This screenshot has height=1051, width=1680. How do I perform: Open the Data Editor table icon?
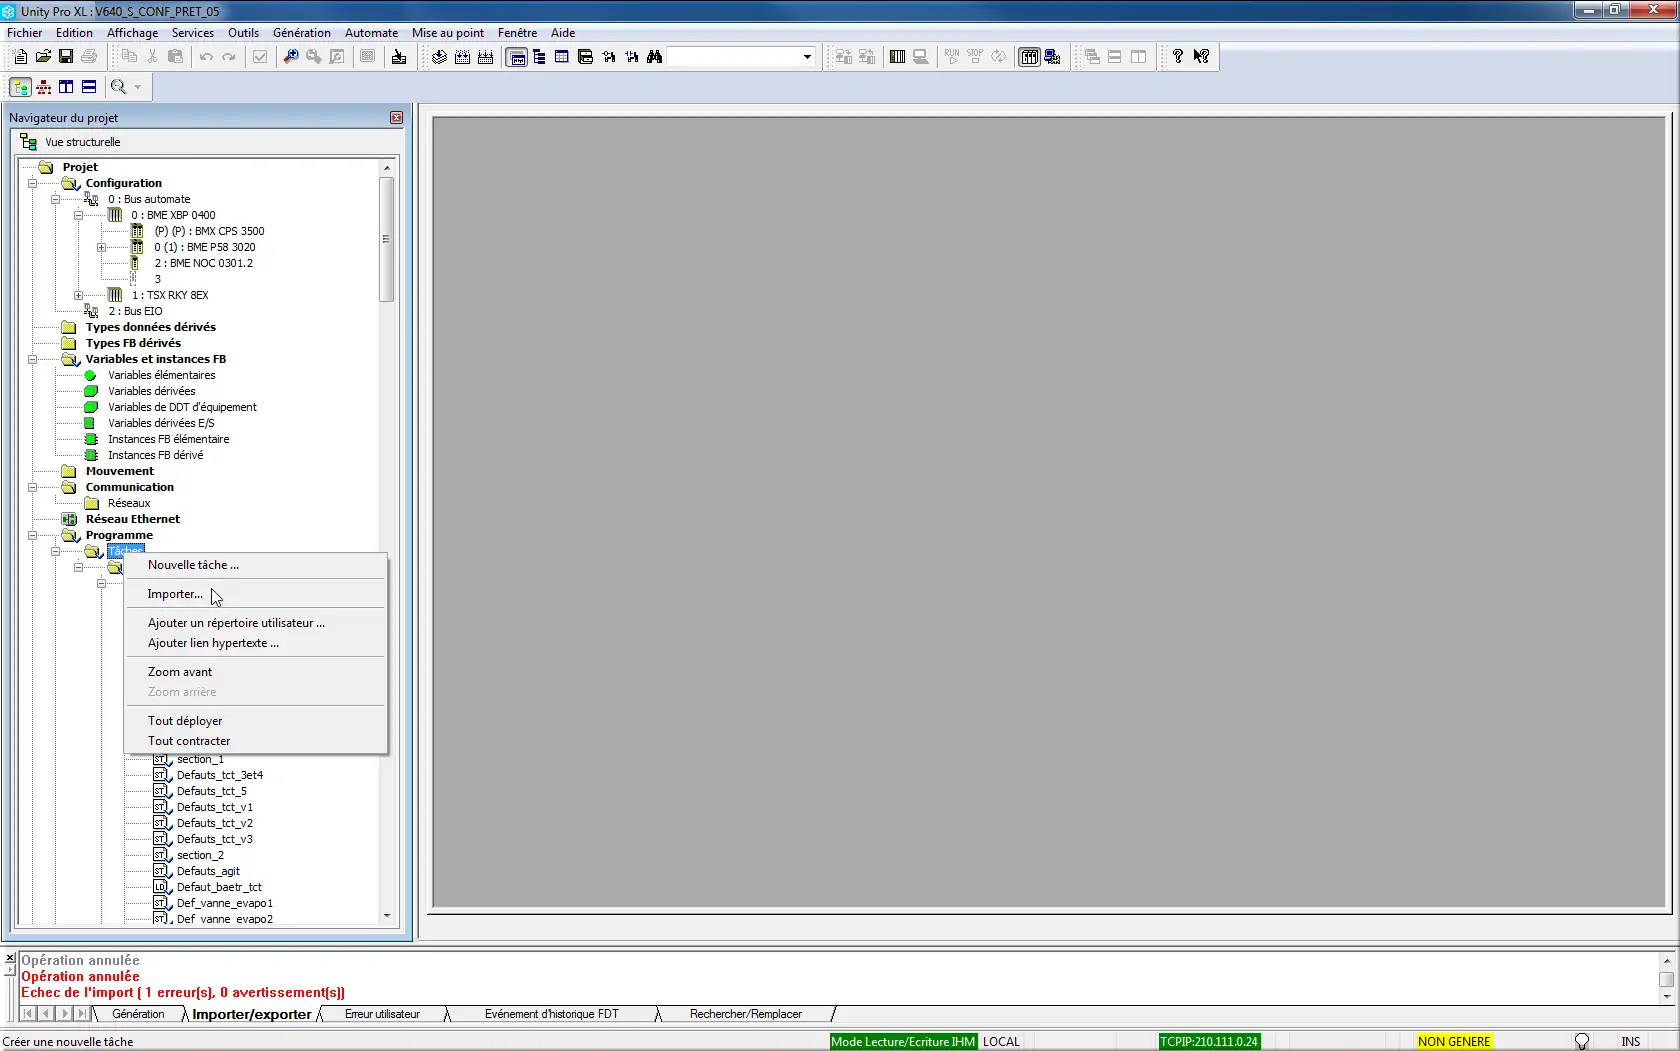coord(562,57)
